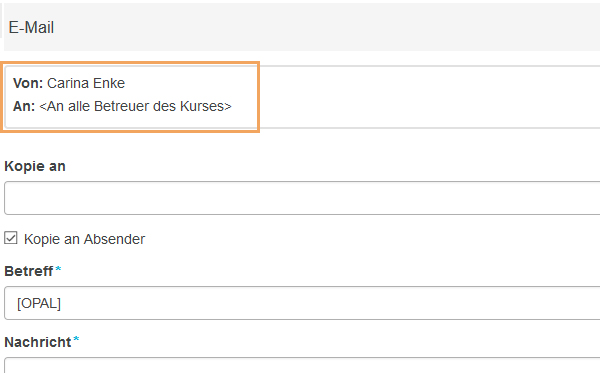Click the E-Mail heading title
Screen dimensions: 600x373
click(31, 28)
